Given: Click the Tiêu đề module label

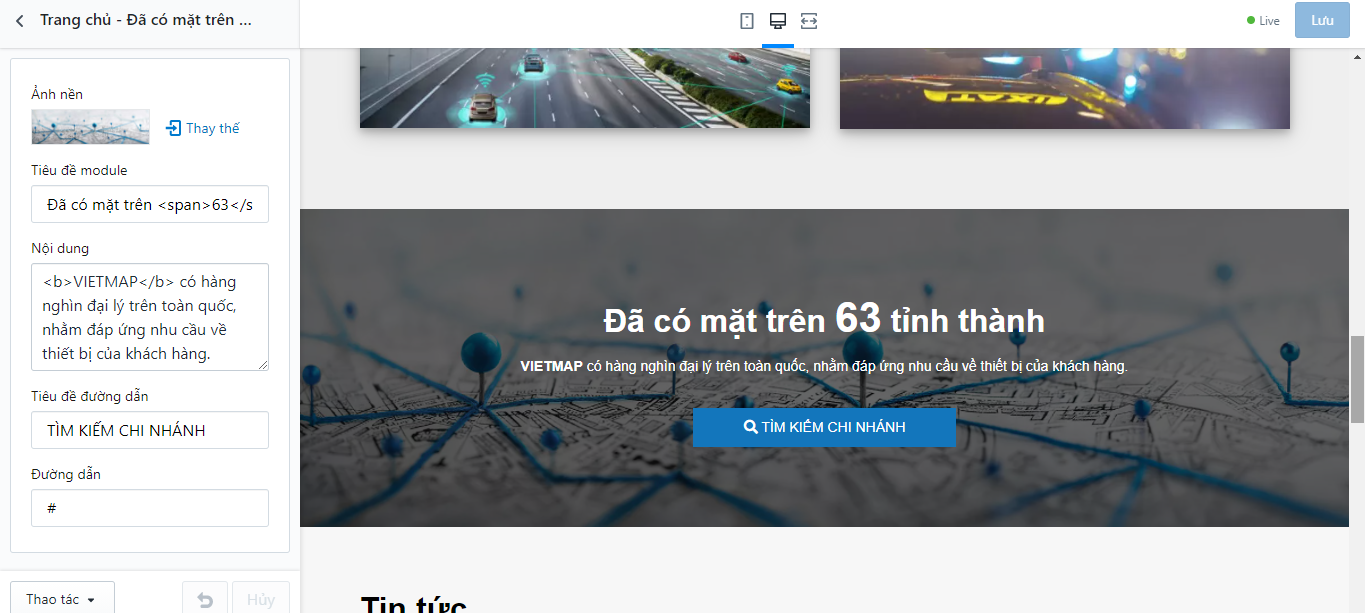Looking at the screenshot, I should click(x=79, y=170).
